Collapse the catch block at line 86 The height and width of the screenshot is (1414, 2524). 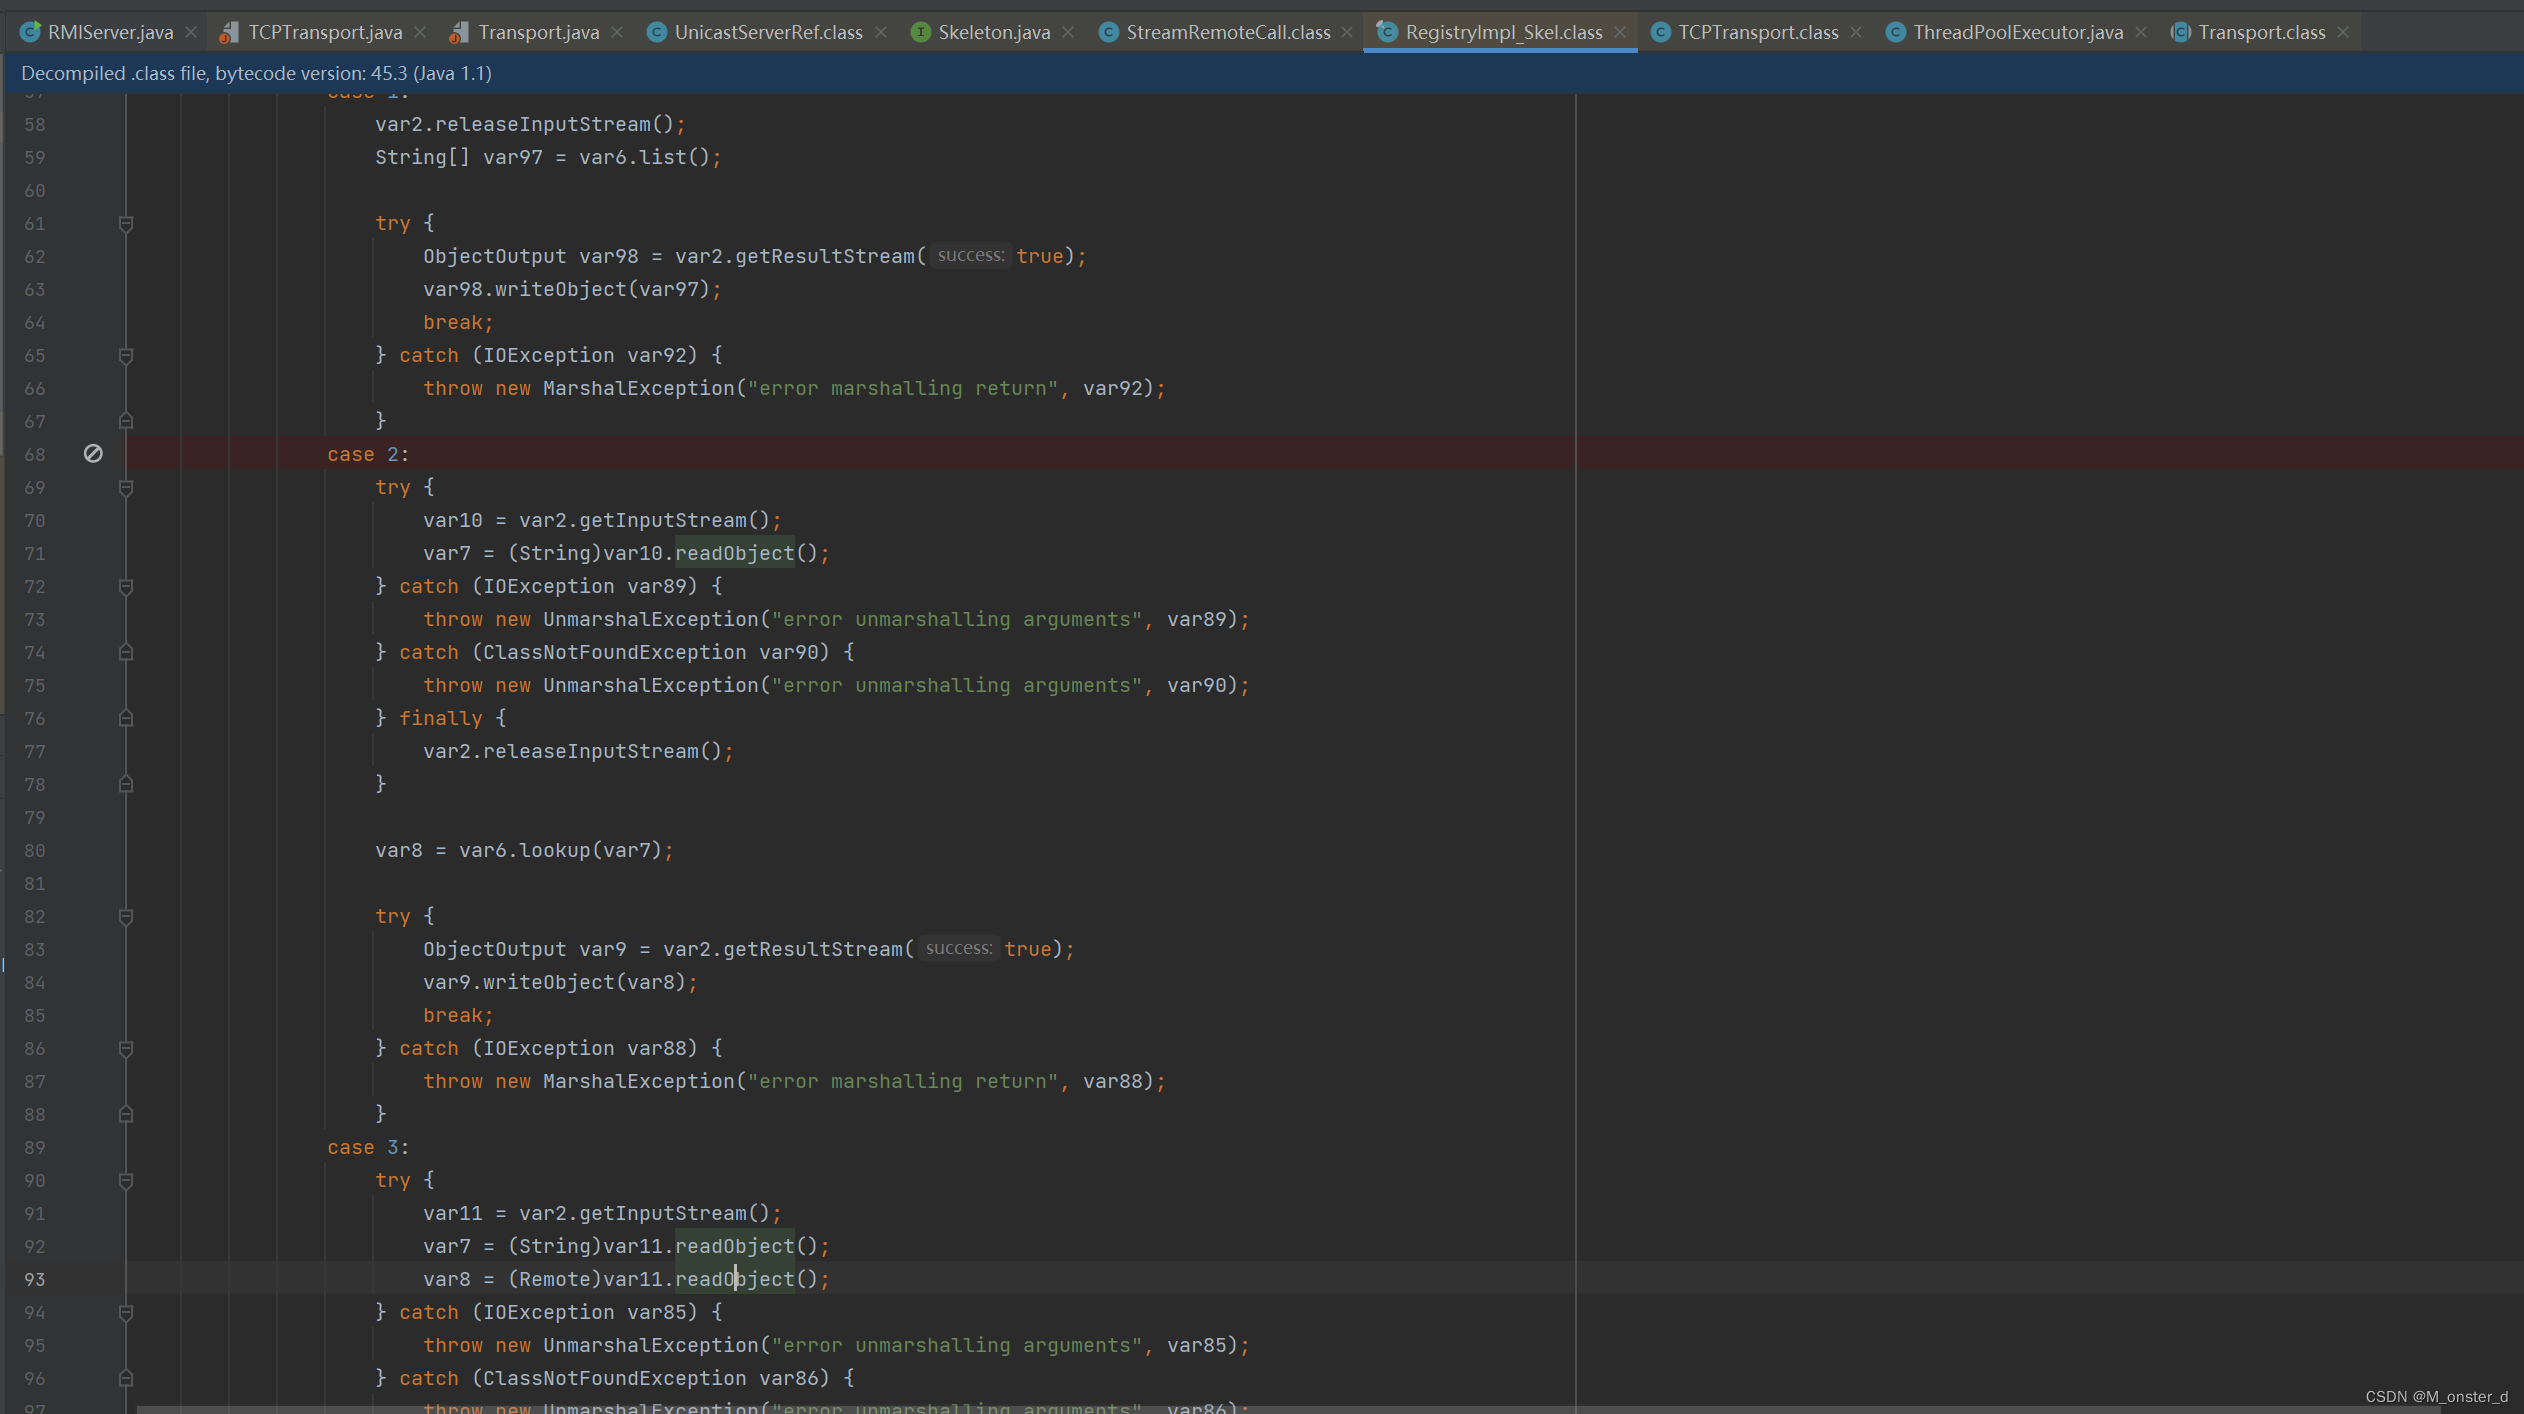(126, 1048)
